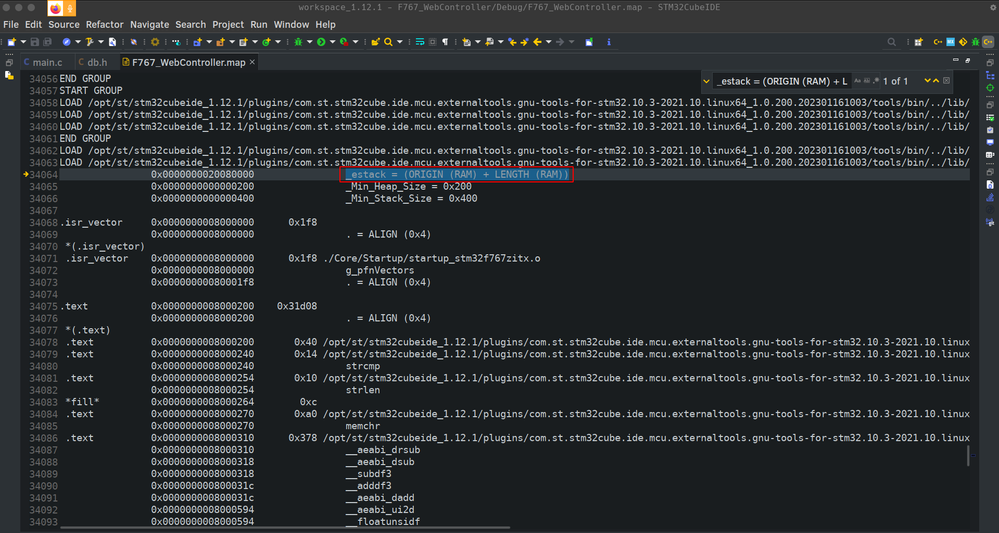Open the Refactor menu
This screenshot has width=999, height=533.
coord(104,24)
